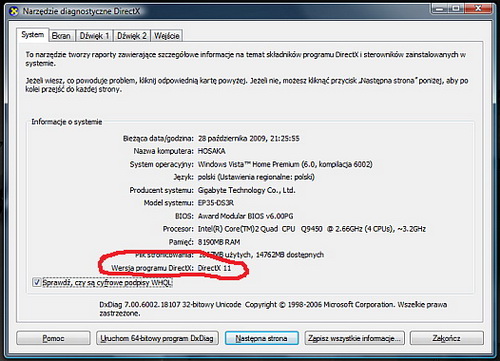
Task: Click the Informacje o systemie group label
Action: coord(67,122)
